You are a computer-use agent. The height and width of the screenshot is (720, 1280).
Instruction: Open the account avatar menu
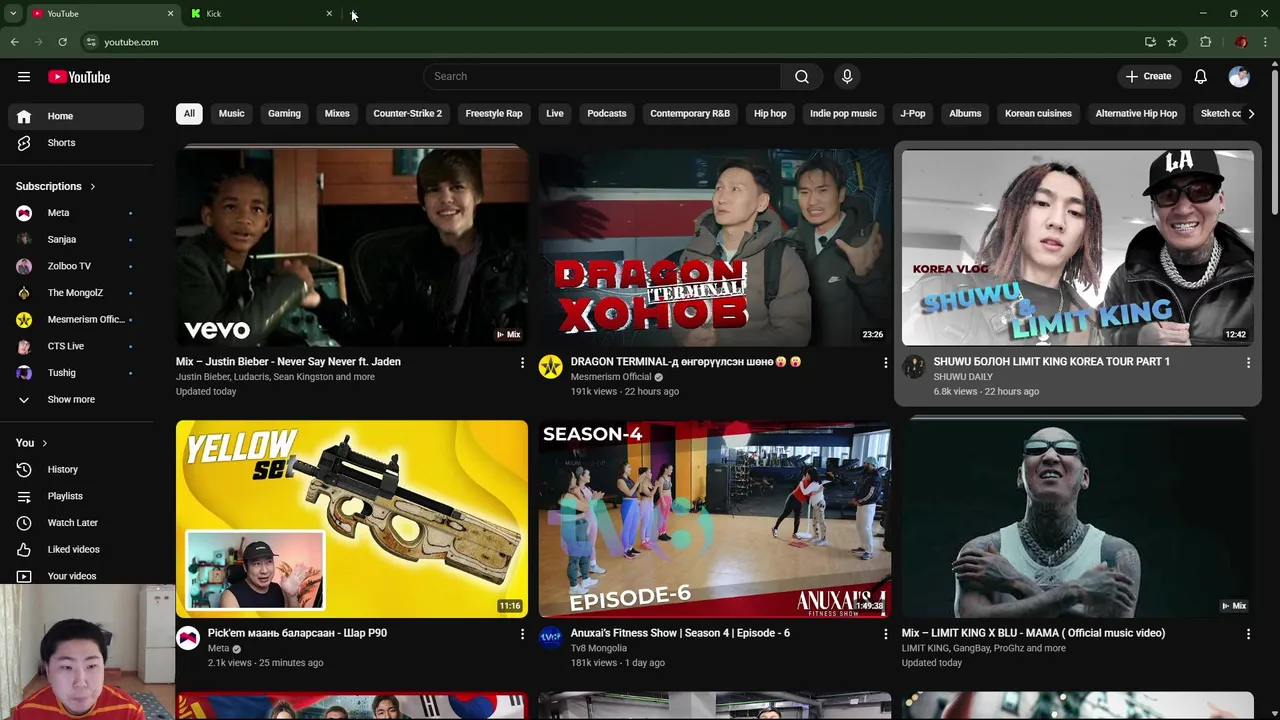tap(1239, 77)
